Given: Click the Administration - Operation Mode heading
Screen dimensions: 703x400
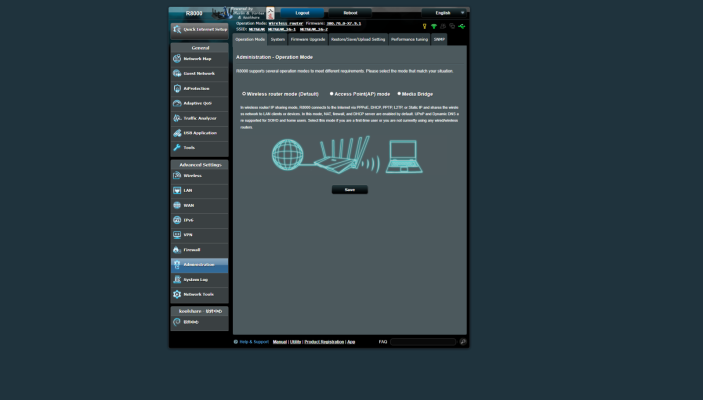Looking at the screenshot, I should [274, 57].
